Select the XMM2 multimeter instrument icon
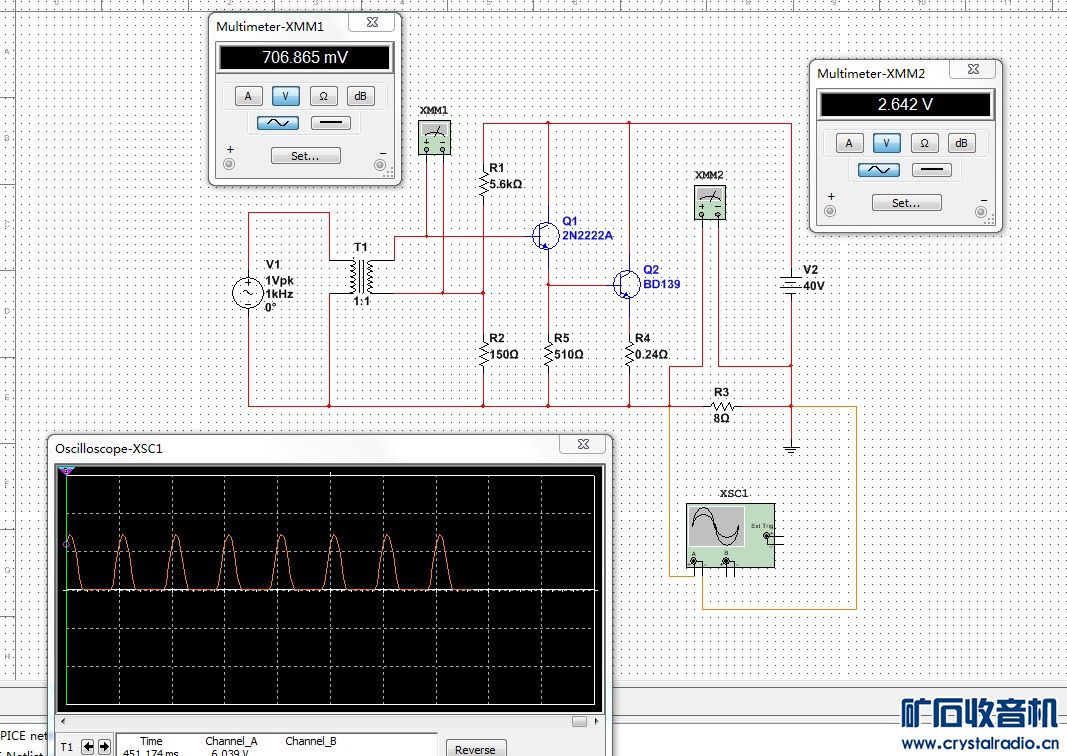 (x=711, y=203)
